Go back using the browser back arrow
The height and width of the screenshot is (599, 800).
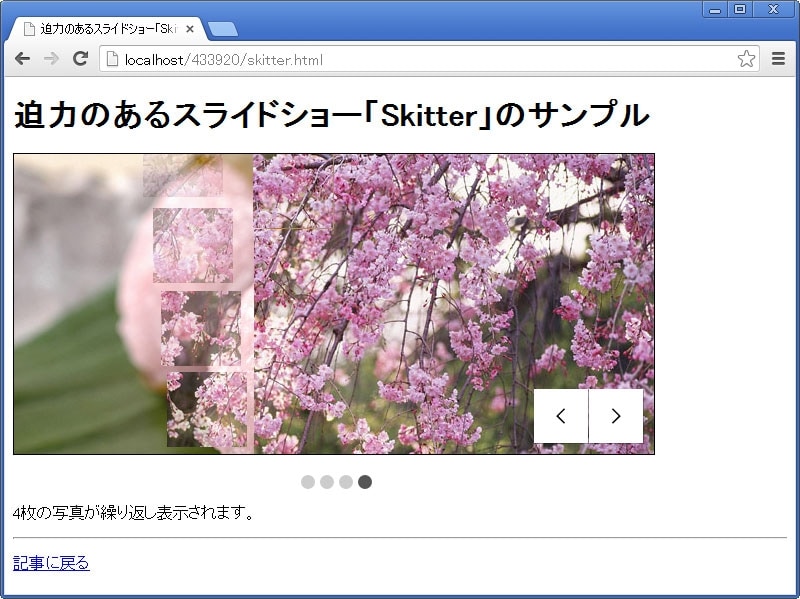coord(22,59)
